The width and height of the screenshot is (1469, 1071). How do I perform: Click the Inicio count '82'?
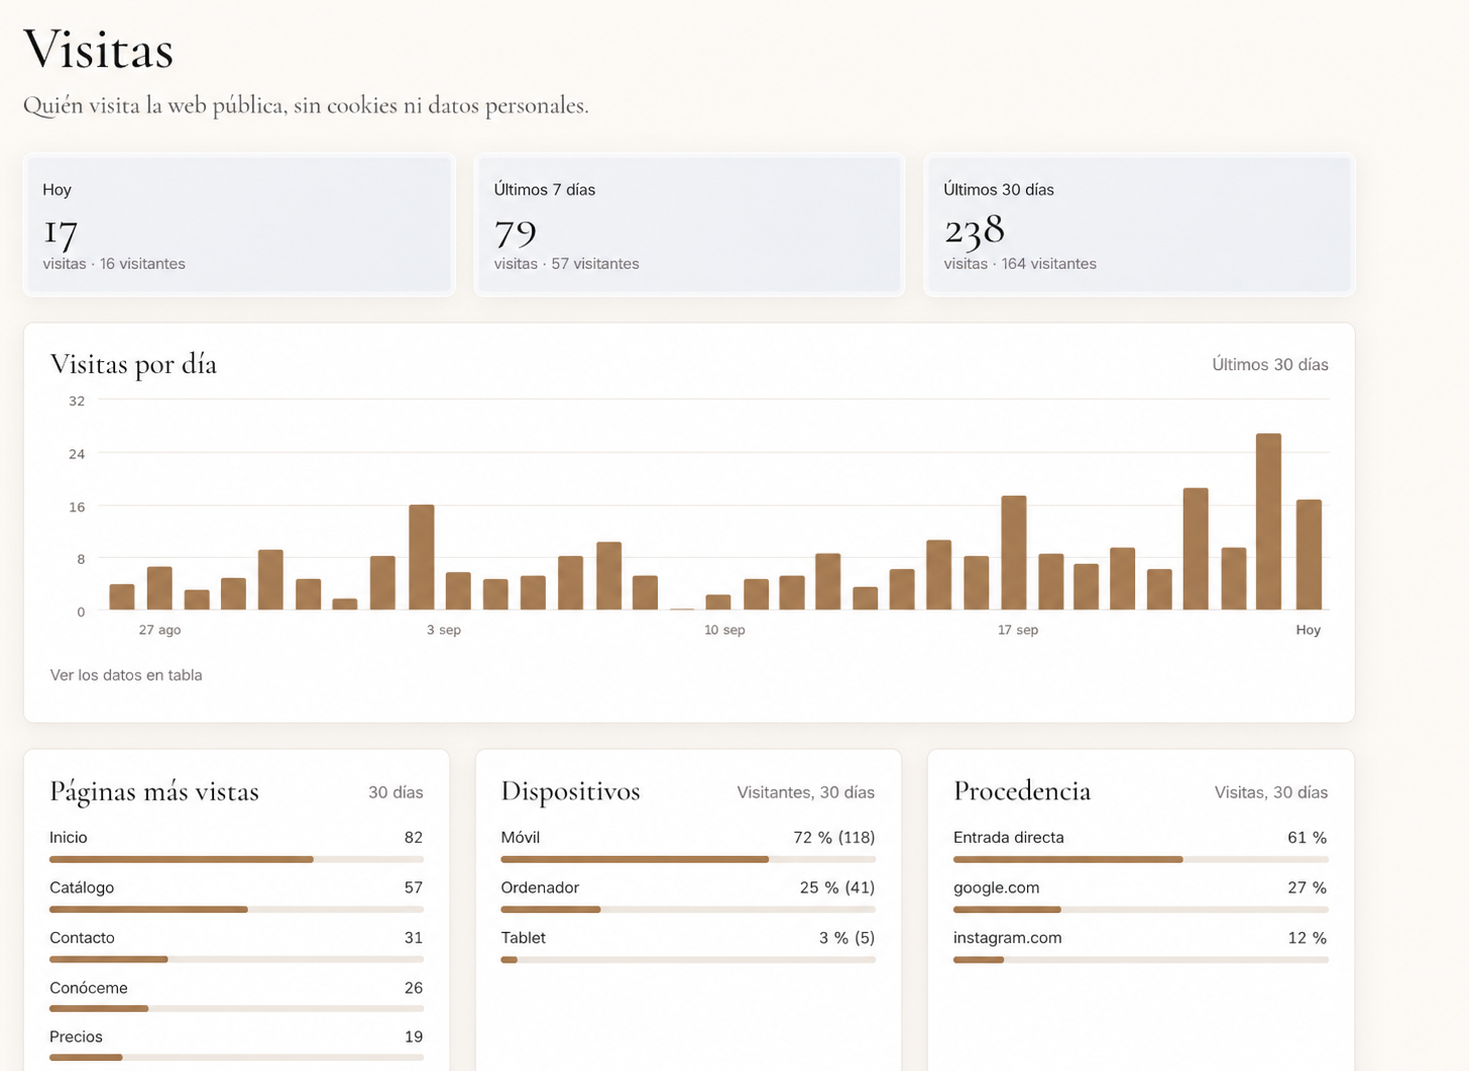coord(413,838)
